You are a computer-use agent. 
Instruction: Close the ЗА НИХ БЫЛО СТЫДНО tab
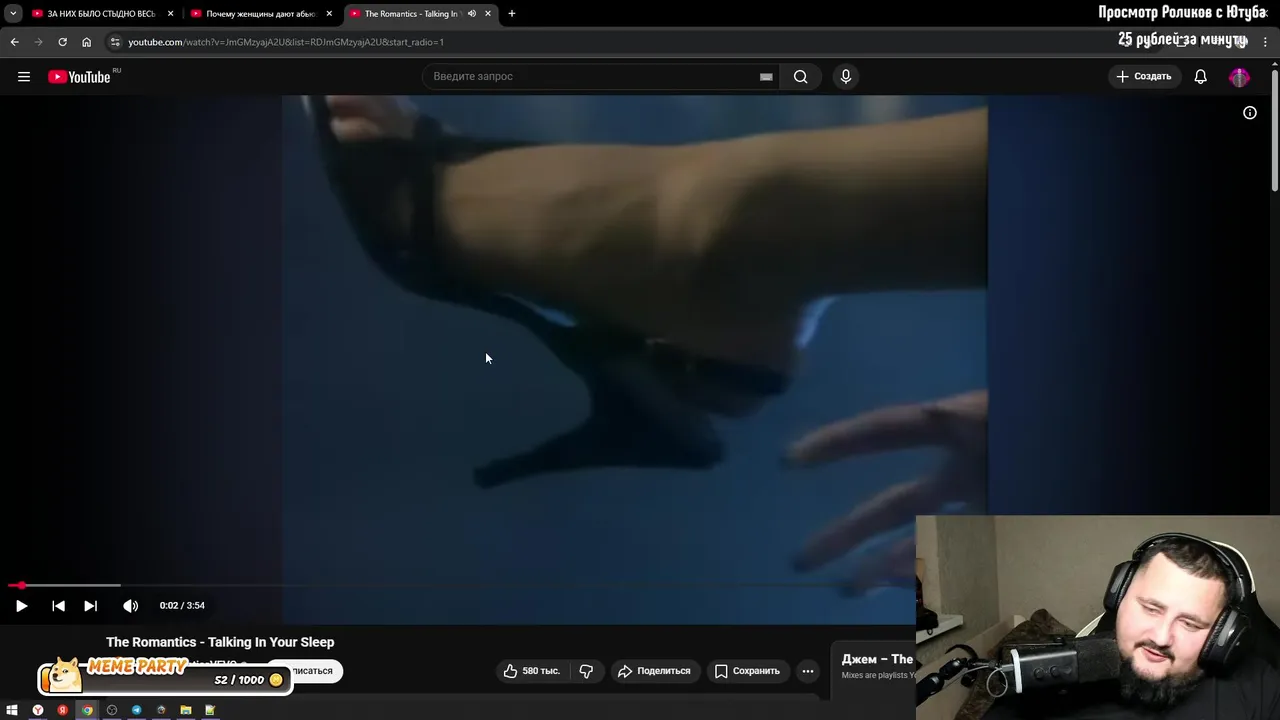[170, 14]
